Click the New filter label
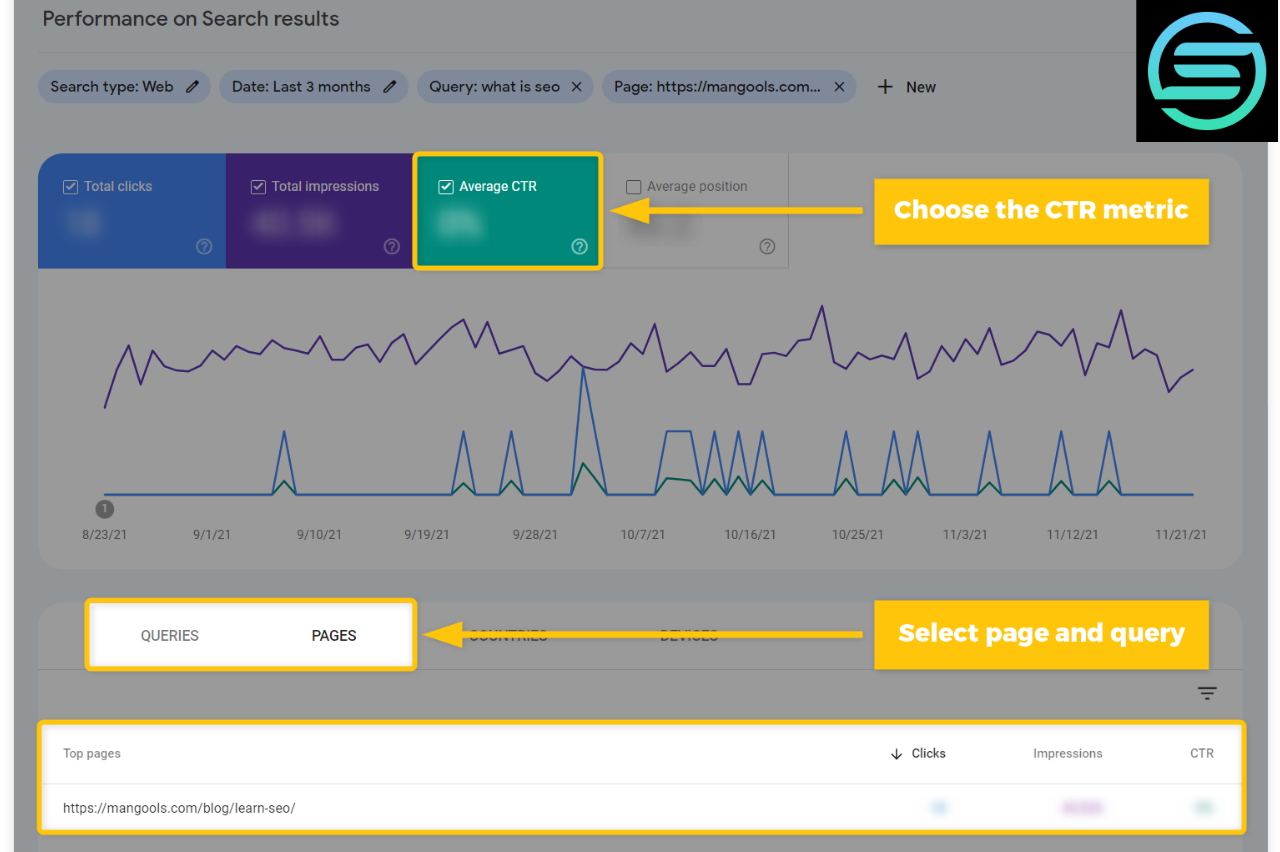1280x852 pixels. pyautogui.click(x=921, y=87)
